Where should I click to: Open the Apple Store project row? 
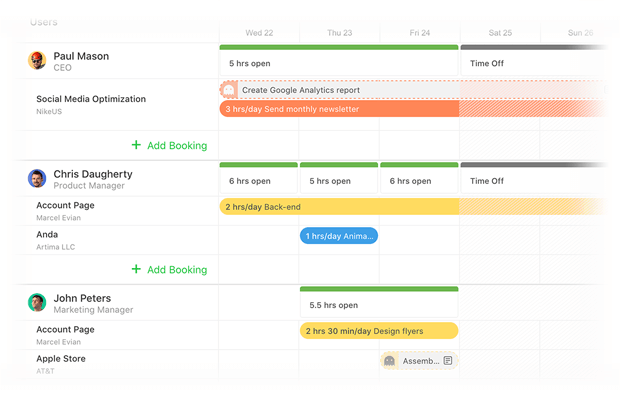point(61,359)
